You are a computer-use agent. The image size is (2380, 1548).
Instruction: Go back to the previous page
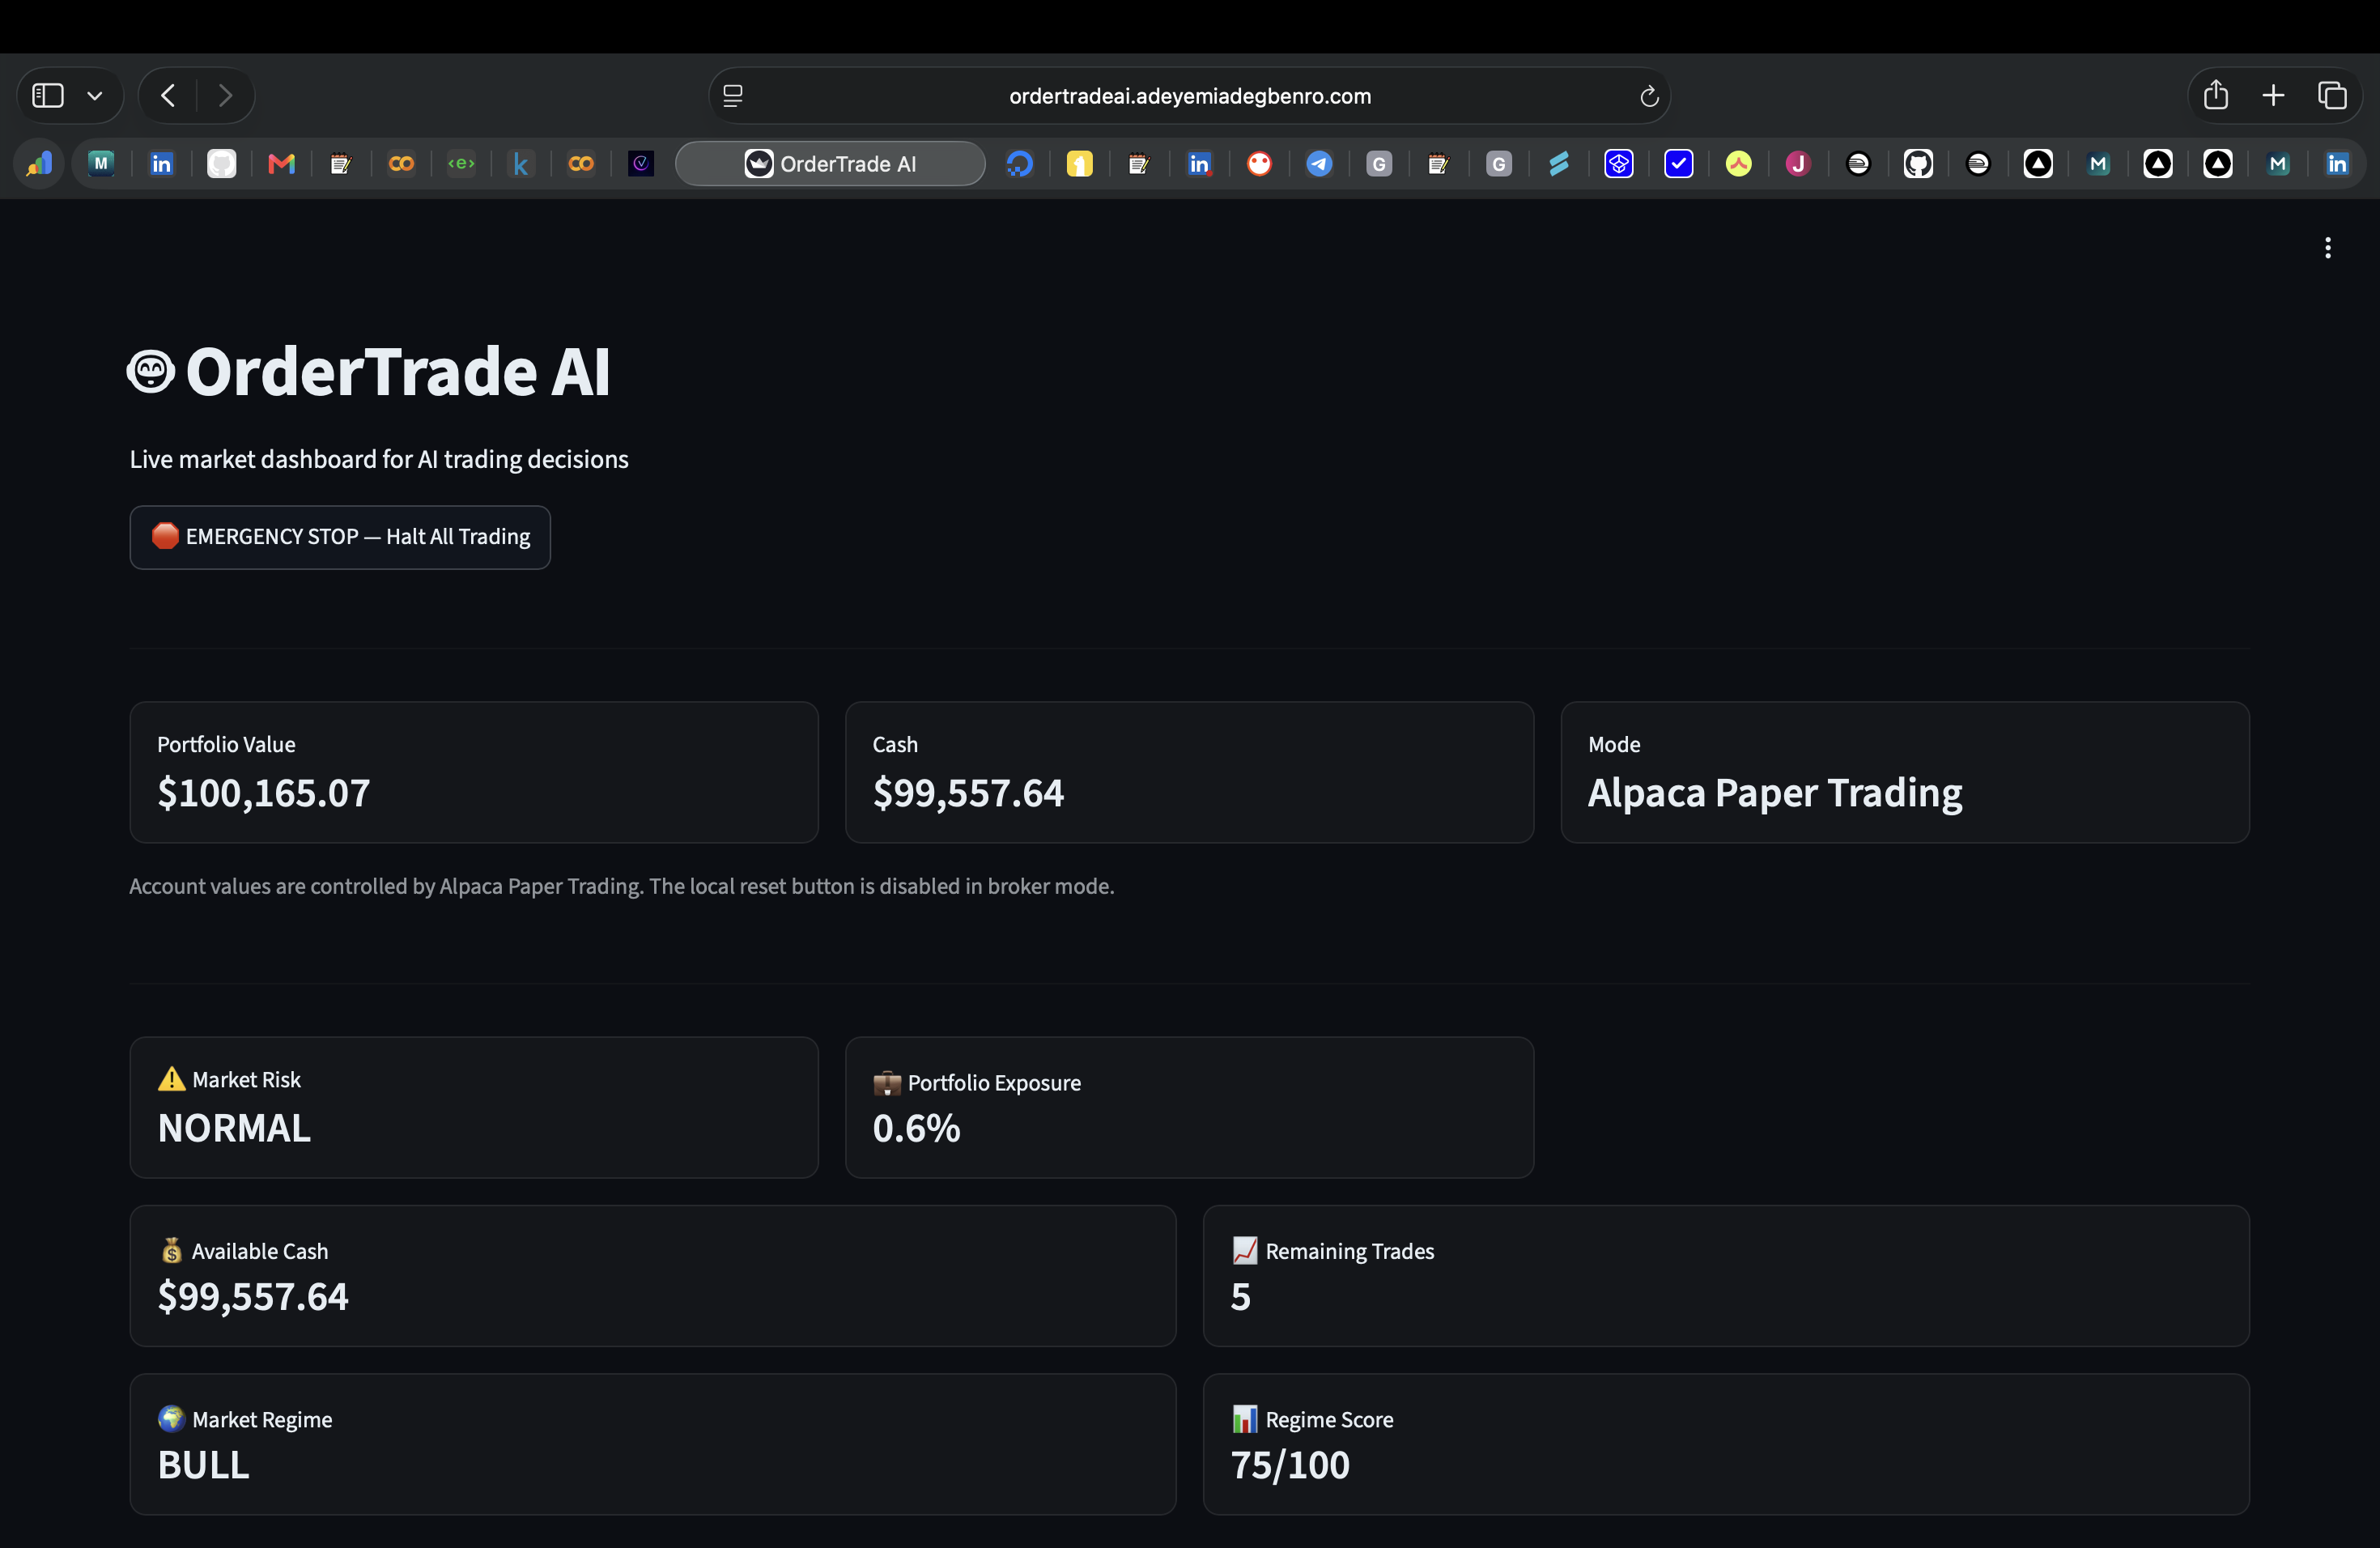tap(168, 96)
